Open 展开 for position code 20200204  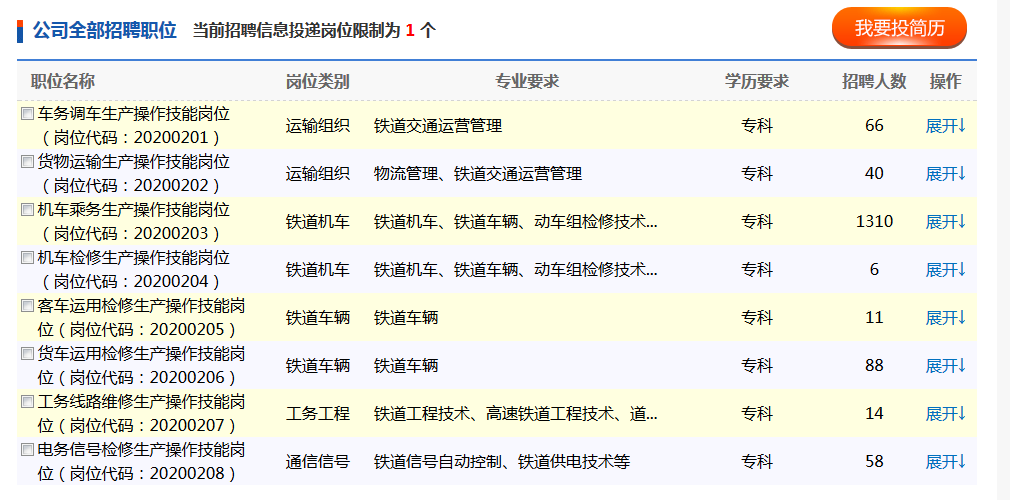(945, 270)
